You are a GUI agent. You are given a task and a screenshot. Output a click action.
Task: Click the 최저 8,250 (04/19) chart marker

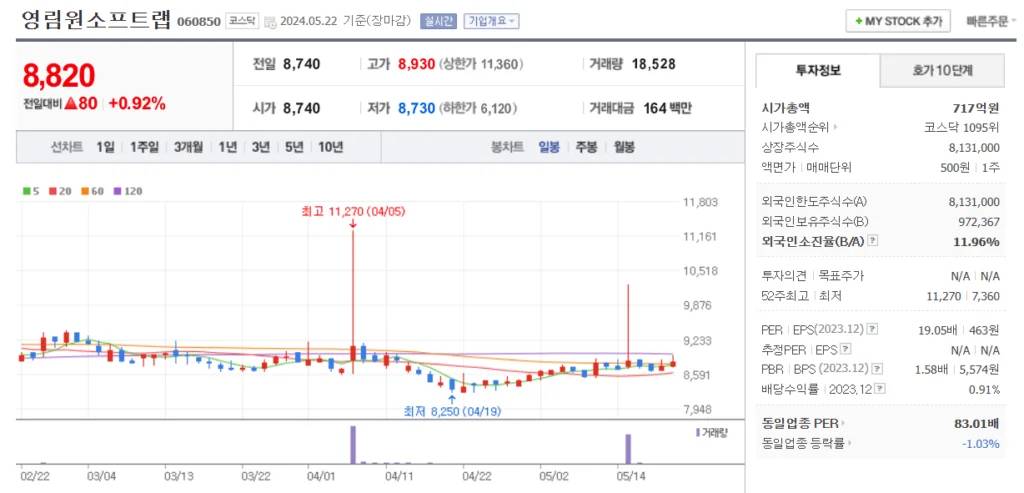click(453, 411)
